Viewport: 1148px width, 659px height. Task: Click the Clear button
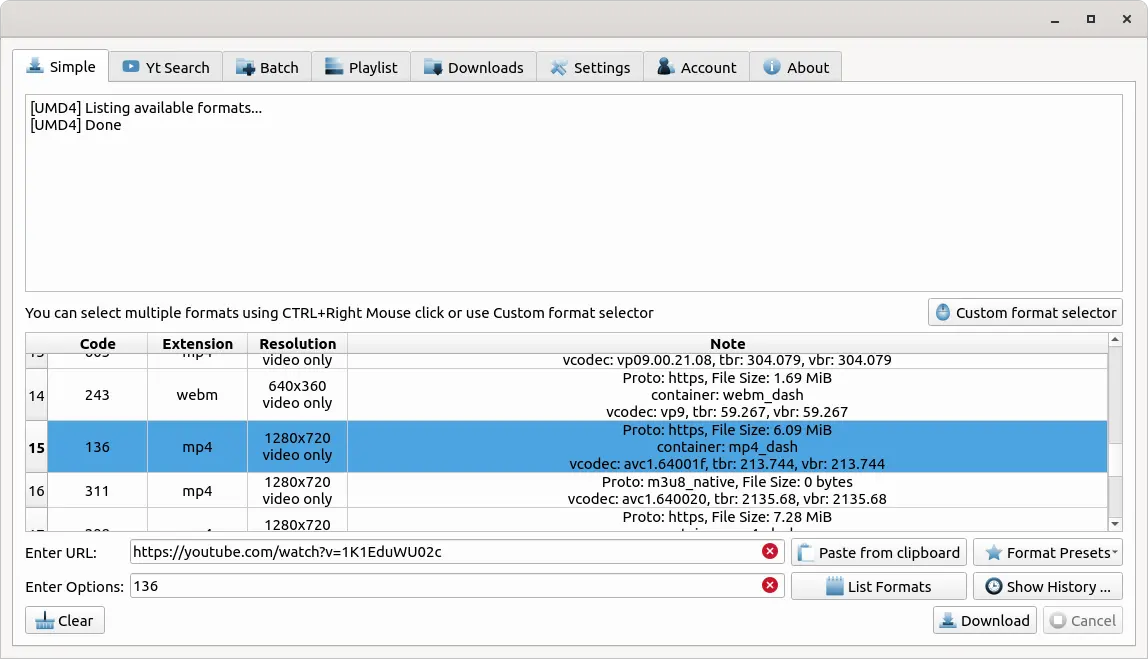click(x=65, y=620)
